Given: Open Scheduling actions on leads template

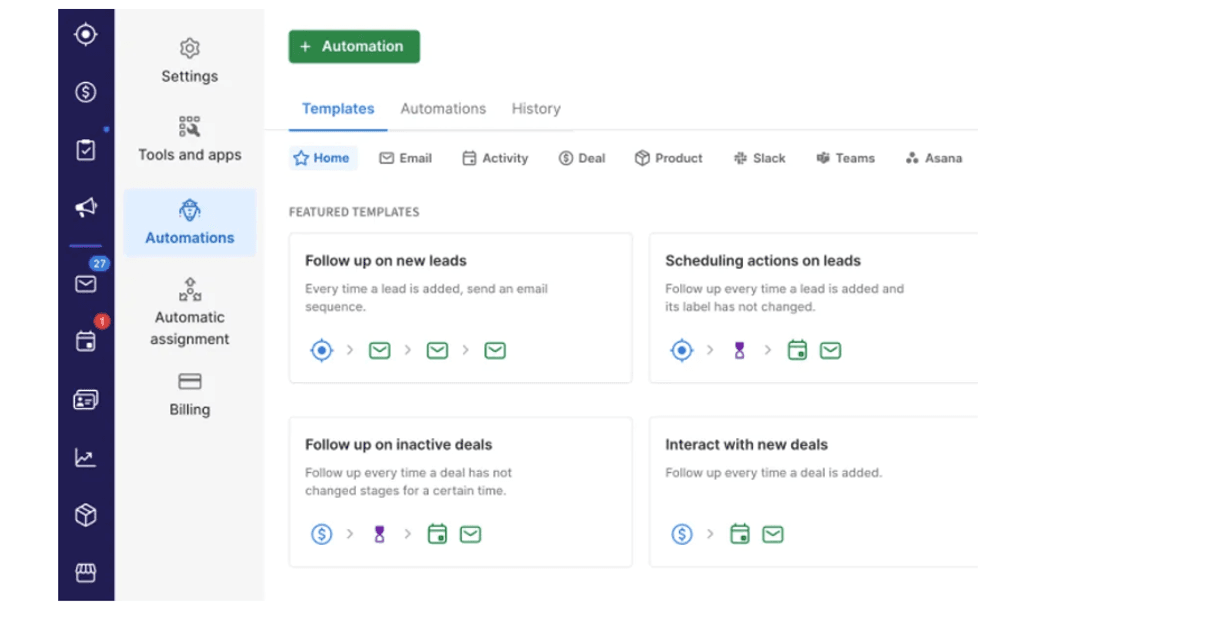Looking at the screenshot, I should click(814, 308).
